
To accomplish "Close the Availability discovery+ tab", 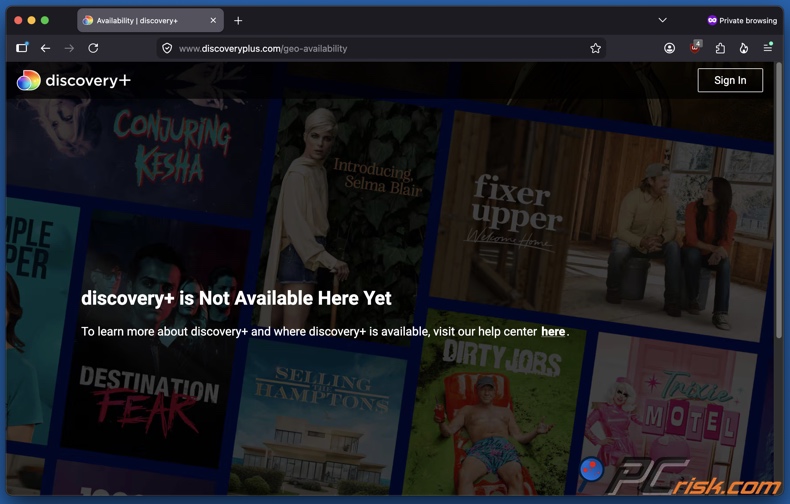I will pos(213,21).
